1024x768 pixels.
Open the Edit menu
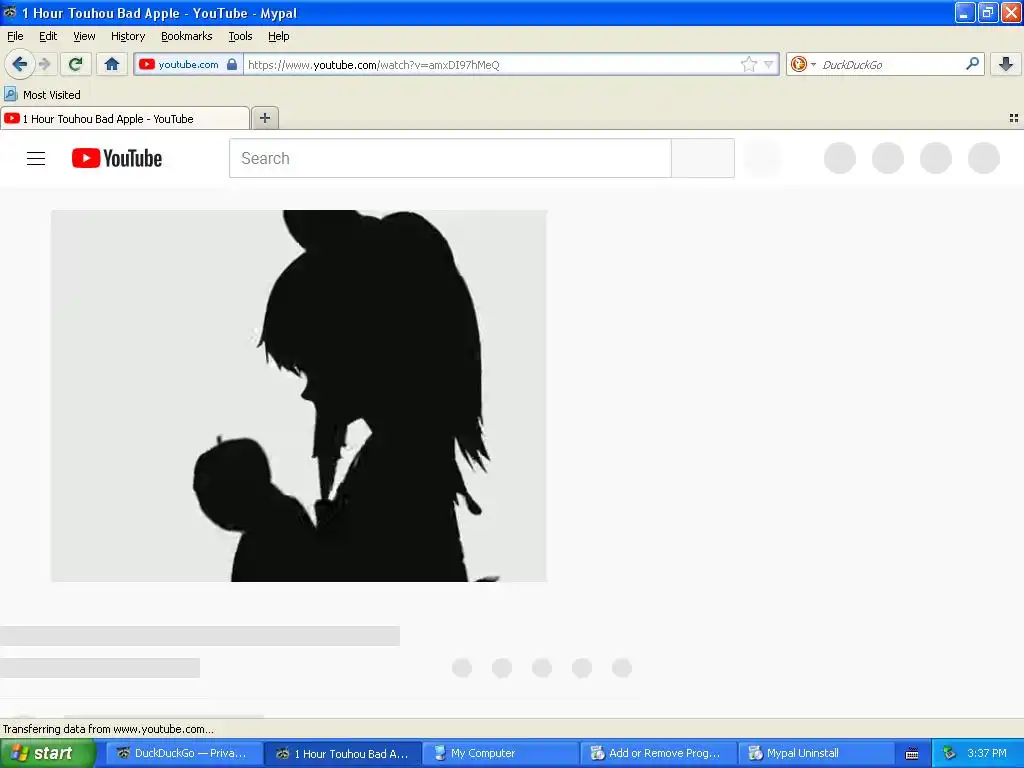coord(48,36)
